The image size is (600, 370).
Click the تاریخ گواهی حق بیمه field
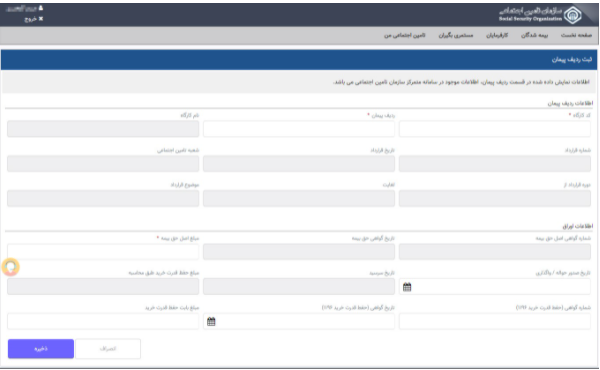(x=299, y=252)
